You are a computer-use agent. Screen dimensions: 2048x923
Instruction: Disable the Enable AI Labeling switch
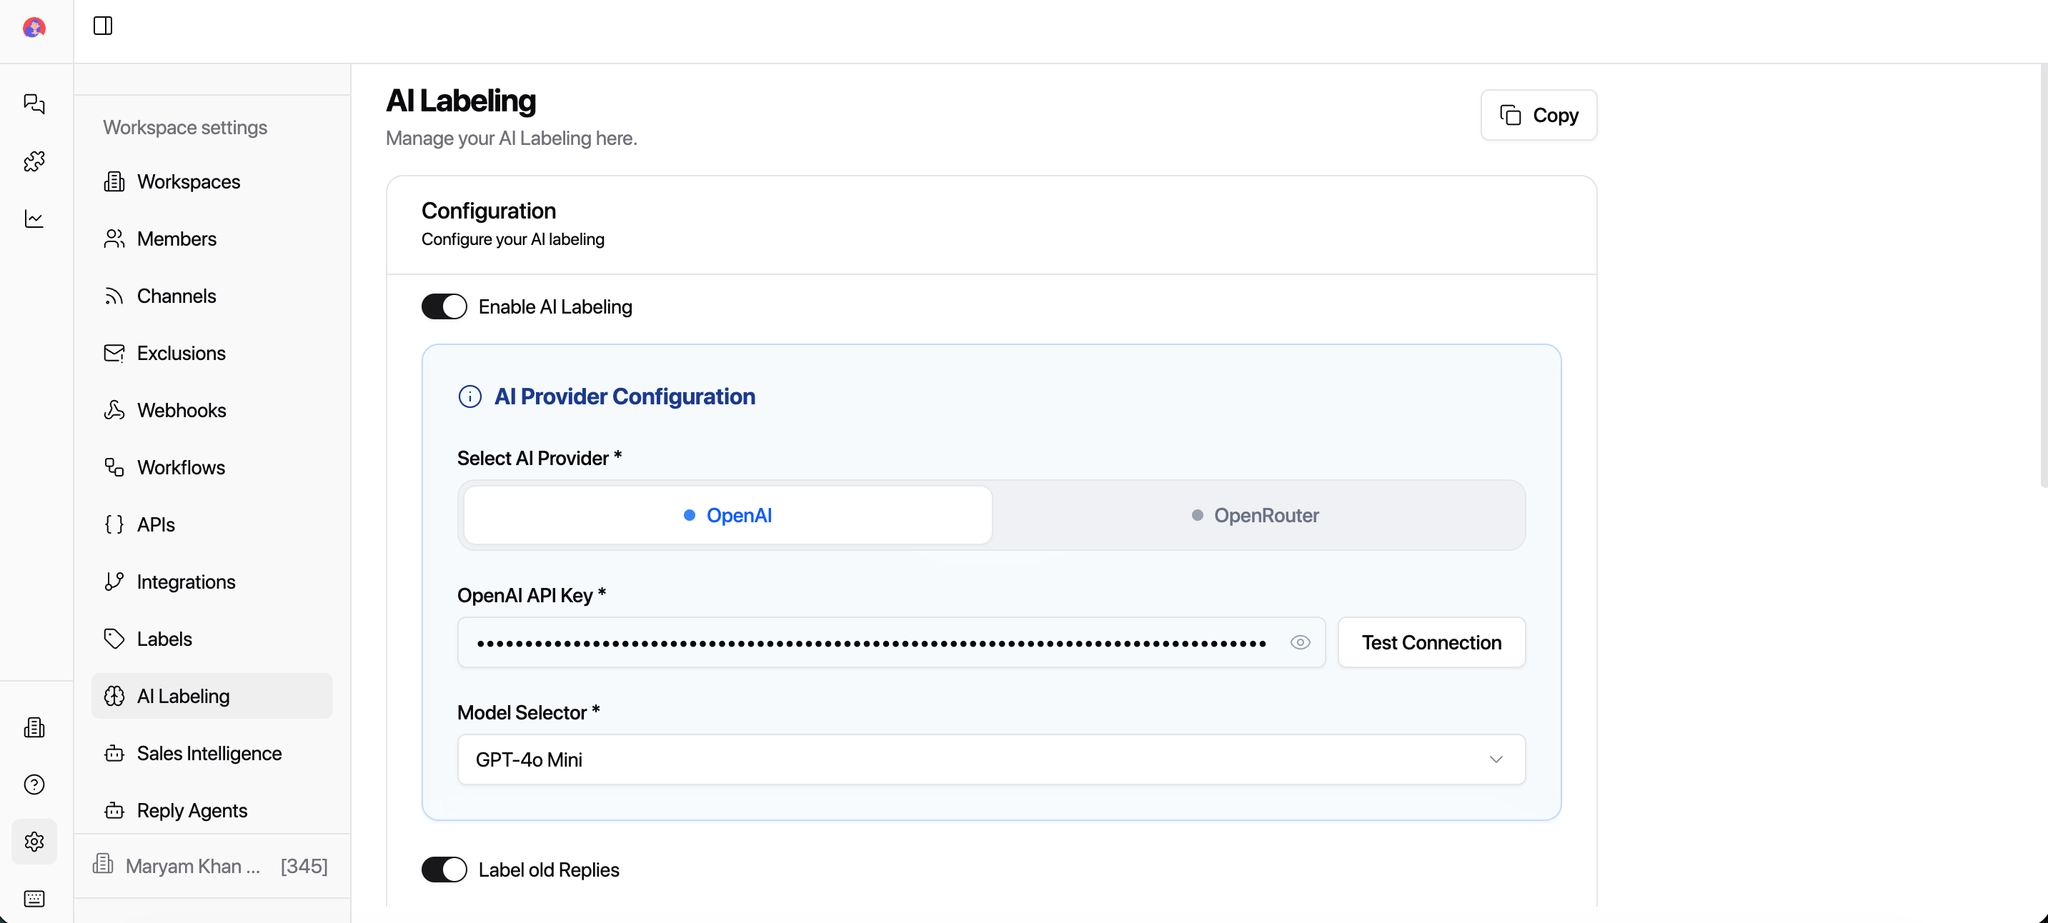(444, 307)
